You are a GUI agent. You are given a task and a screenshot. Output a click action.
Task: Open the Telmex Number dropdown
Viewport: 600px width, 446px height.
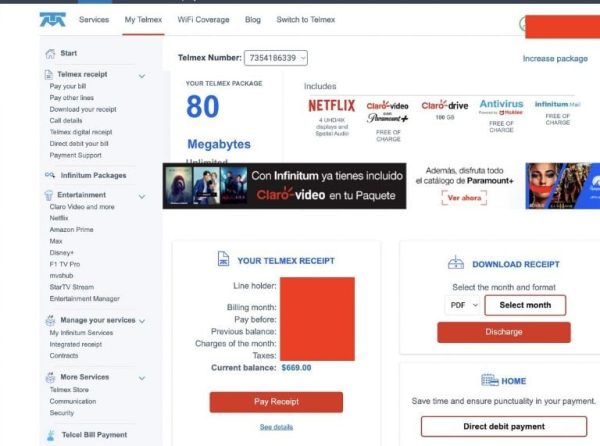[x=276, y=58]
